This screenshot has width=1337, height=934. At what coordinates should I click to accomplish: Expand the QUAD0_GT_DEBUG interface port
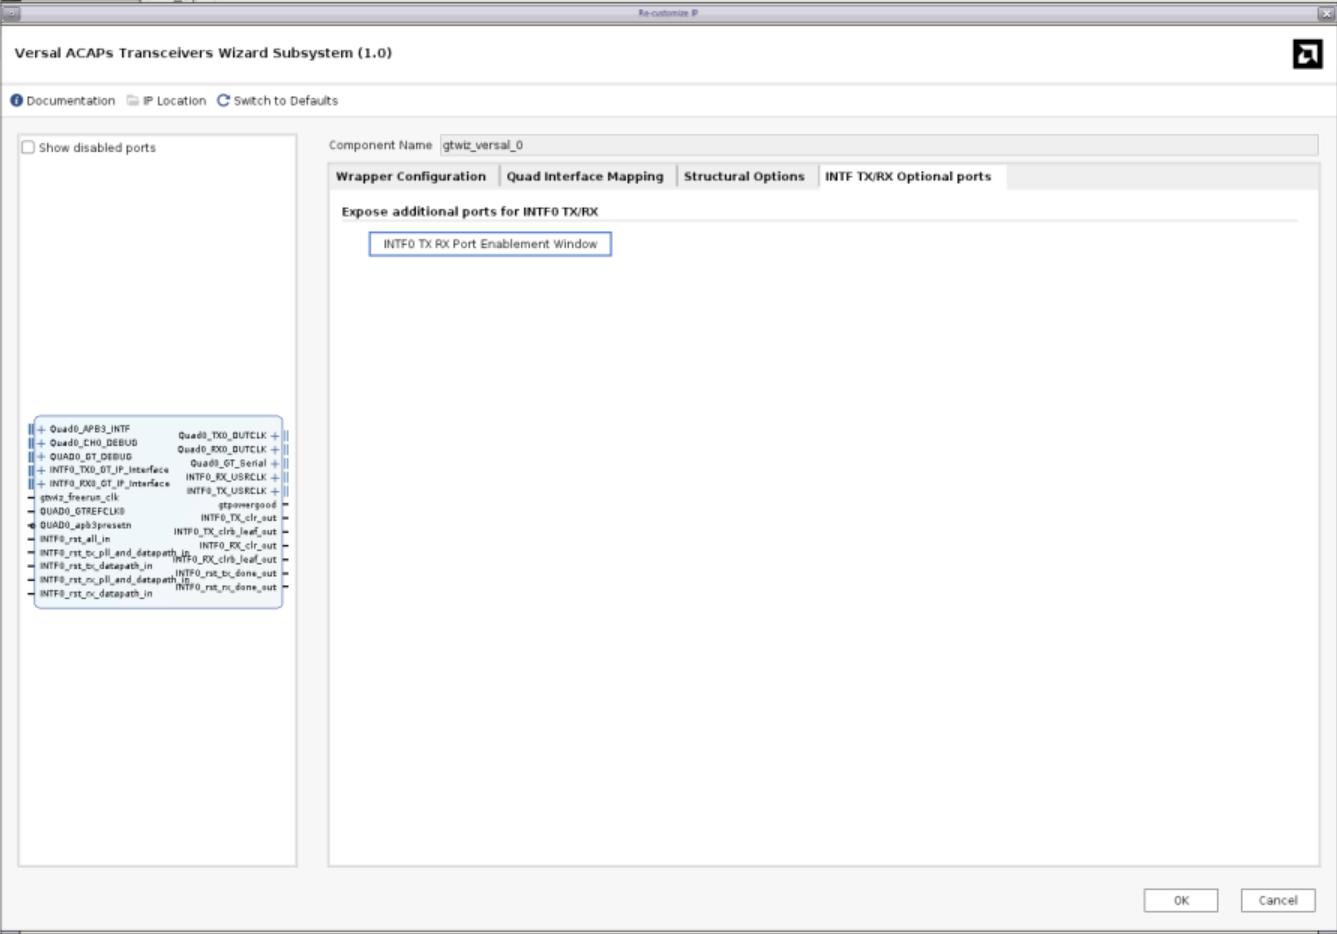point(41,457)
